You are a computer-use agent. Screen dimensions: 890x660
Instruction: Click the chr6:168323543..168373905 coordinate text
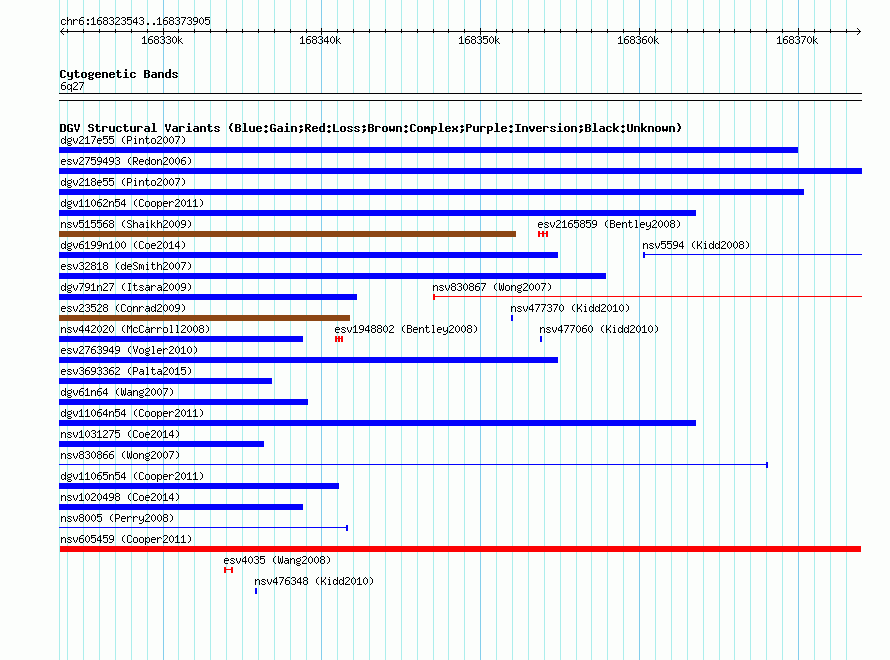click(x=135, y=22)
